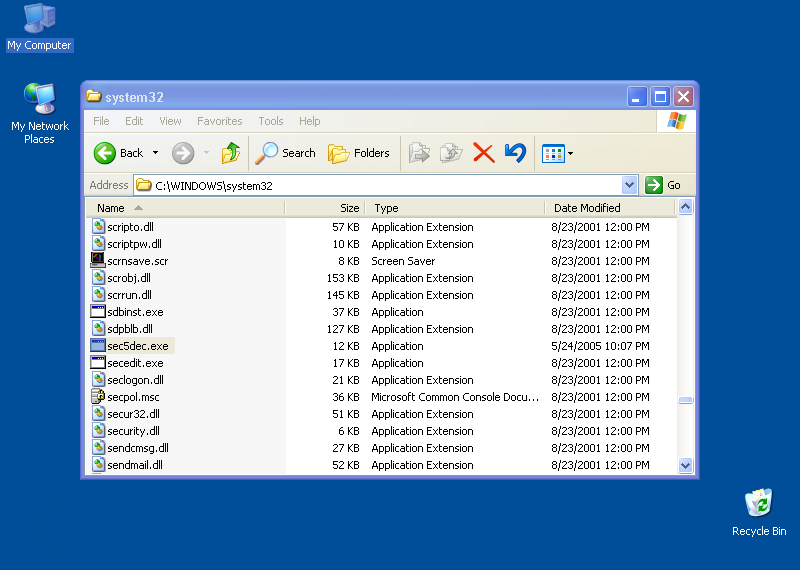This screenshot has height=570, width=800.
Task: Expand the Views dropdown arrow
Action: (570, 153)
